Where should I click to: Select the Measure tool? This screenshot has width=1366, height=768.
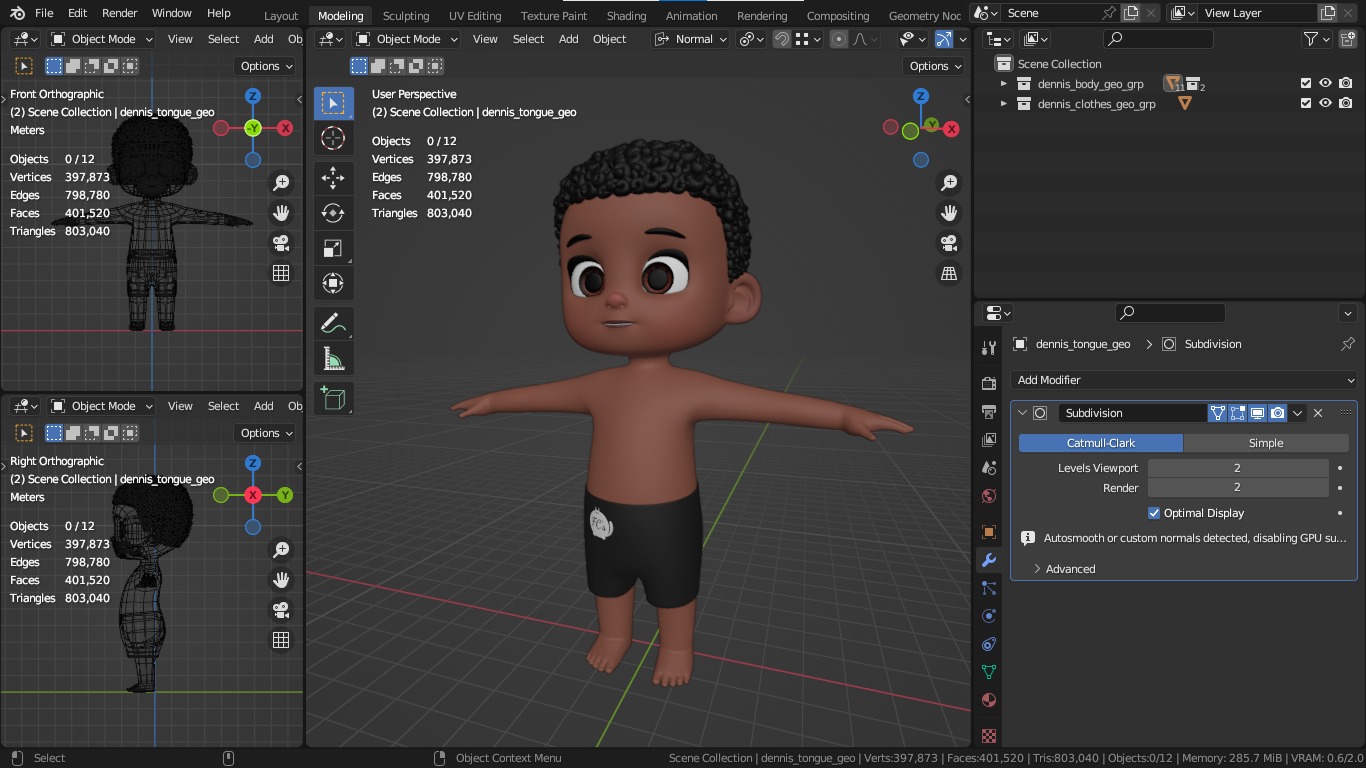(333, 358)
